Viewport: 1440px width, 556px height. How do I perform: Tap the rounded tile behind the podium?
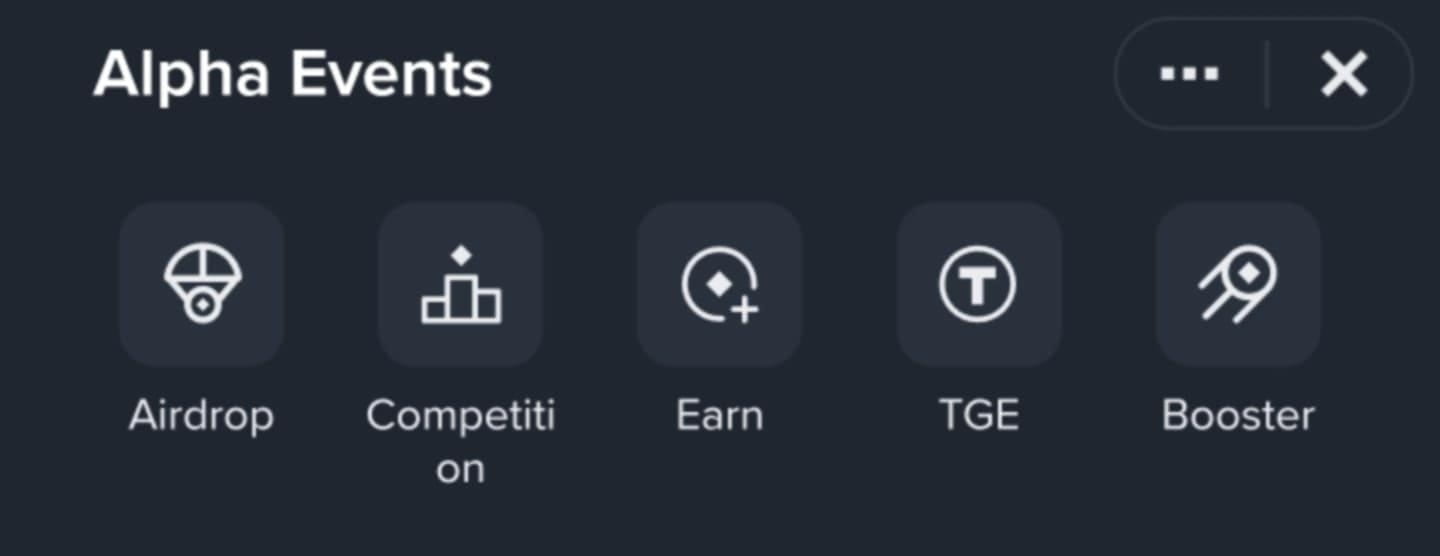coord(461,284)
